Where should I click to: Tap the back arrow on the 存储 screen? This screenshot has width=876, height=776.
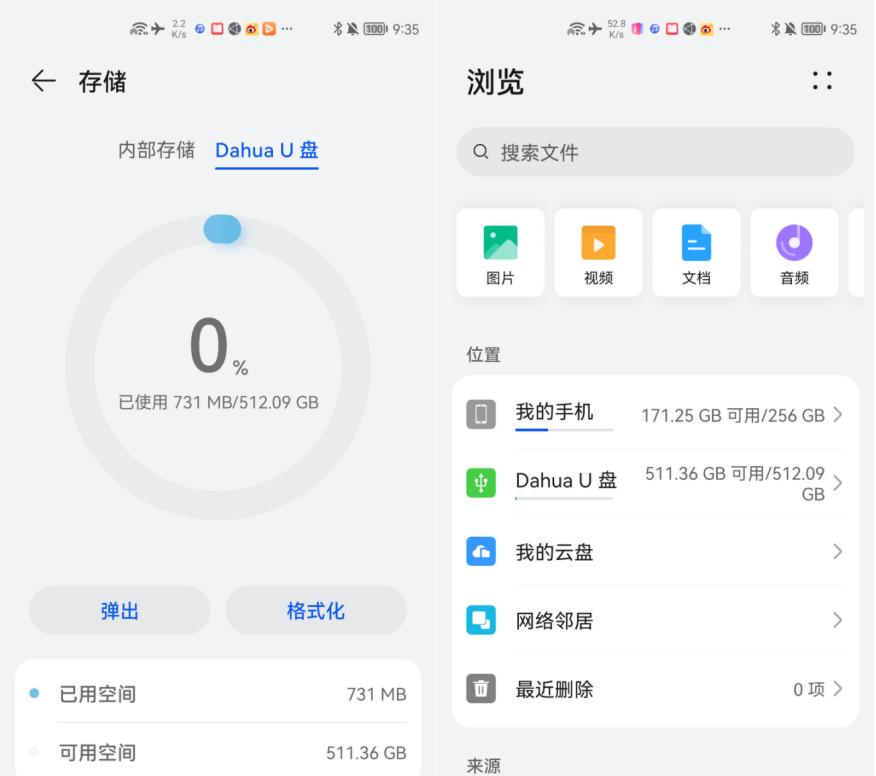44,81
